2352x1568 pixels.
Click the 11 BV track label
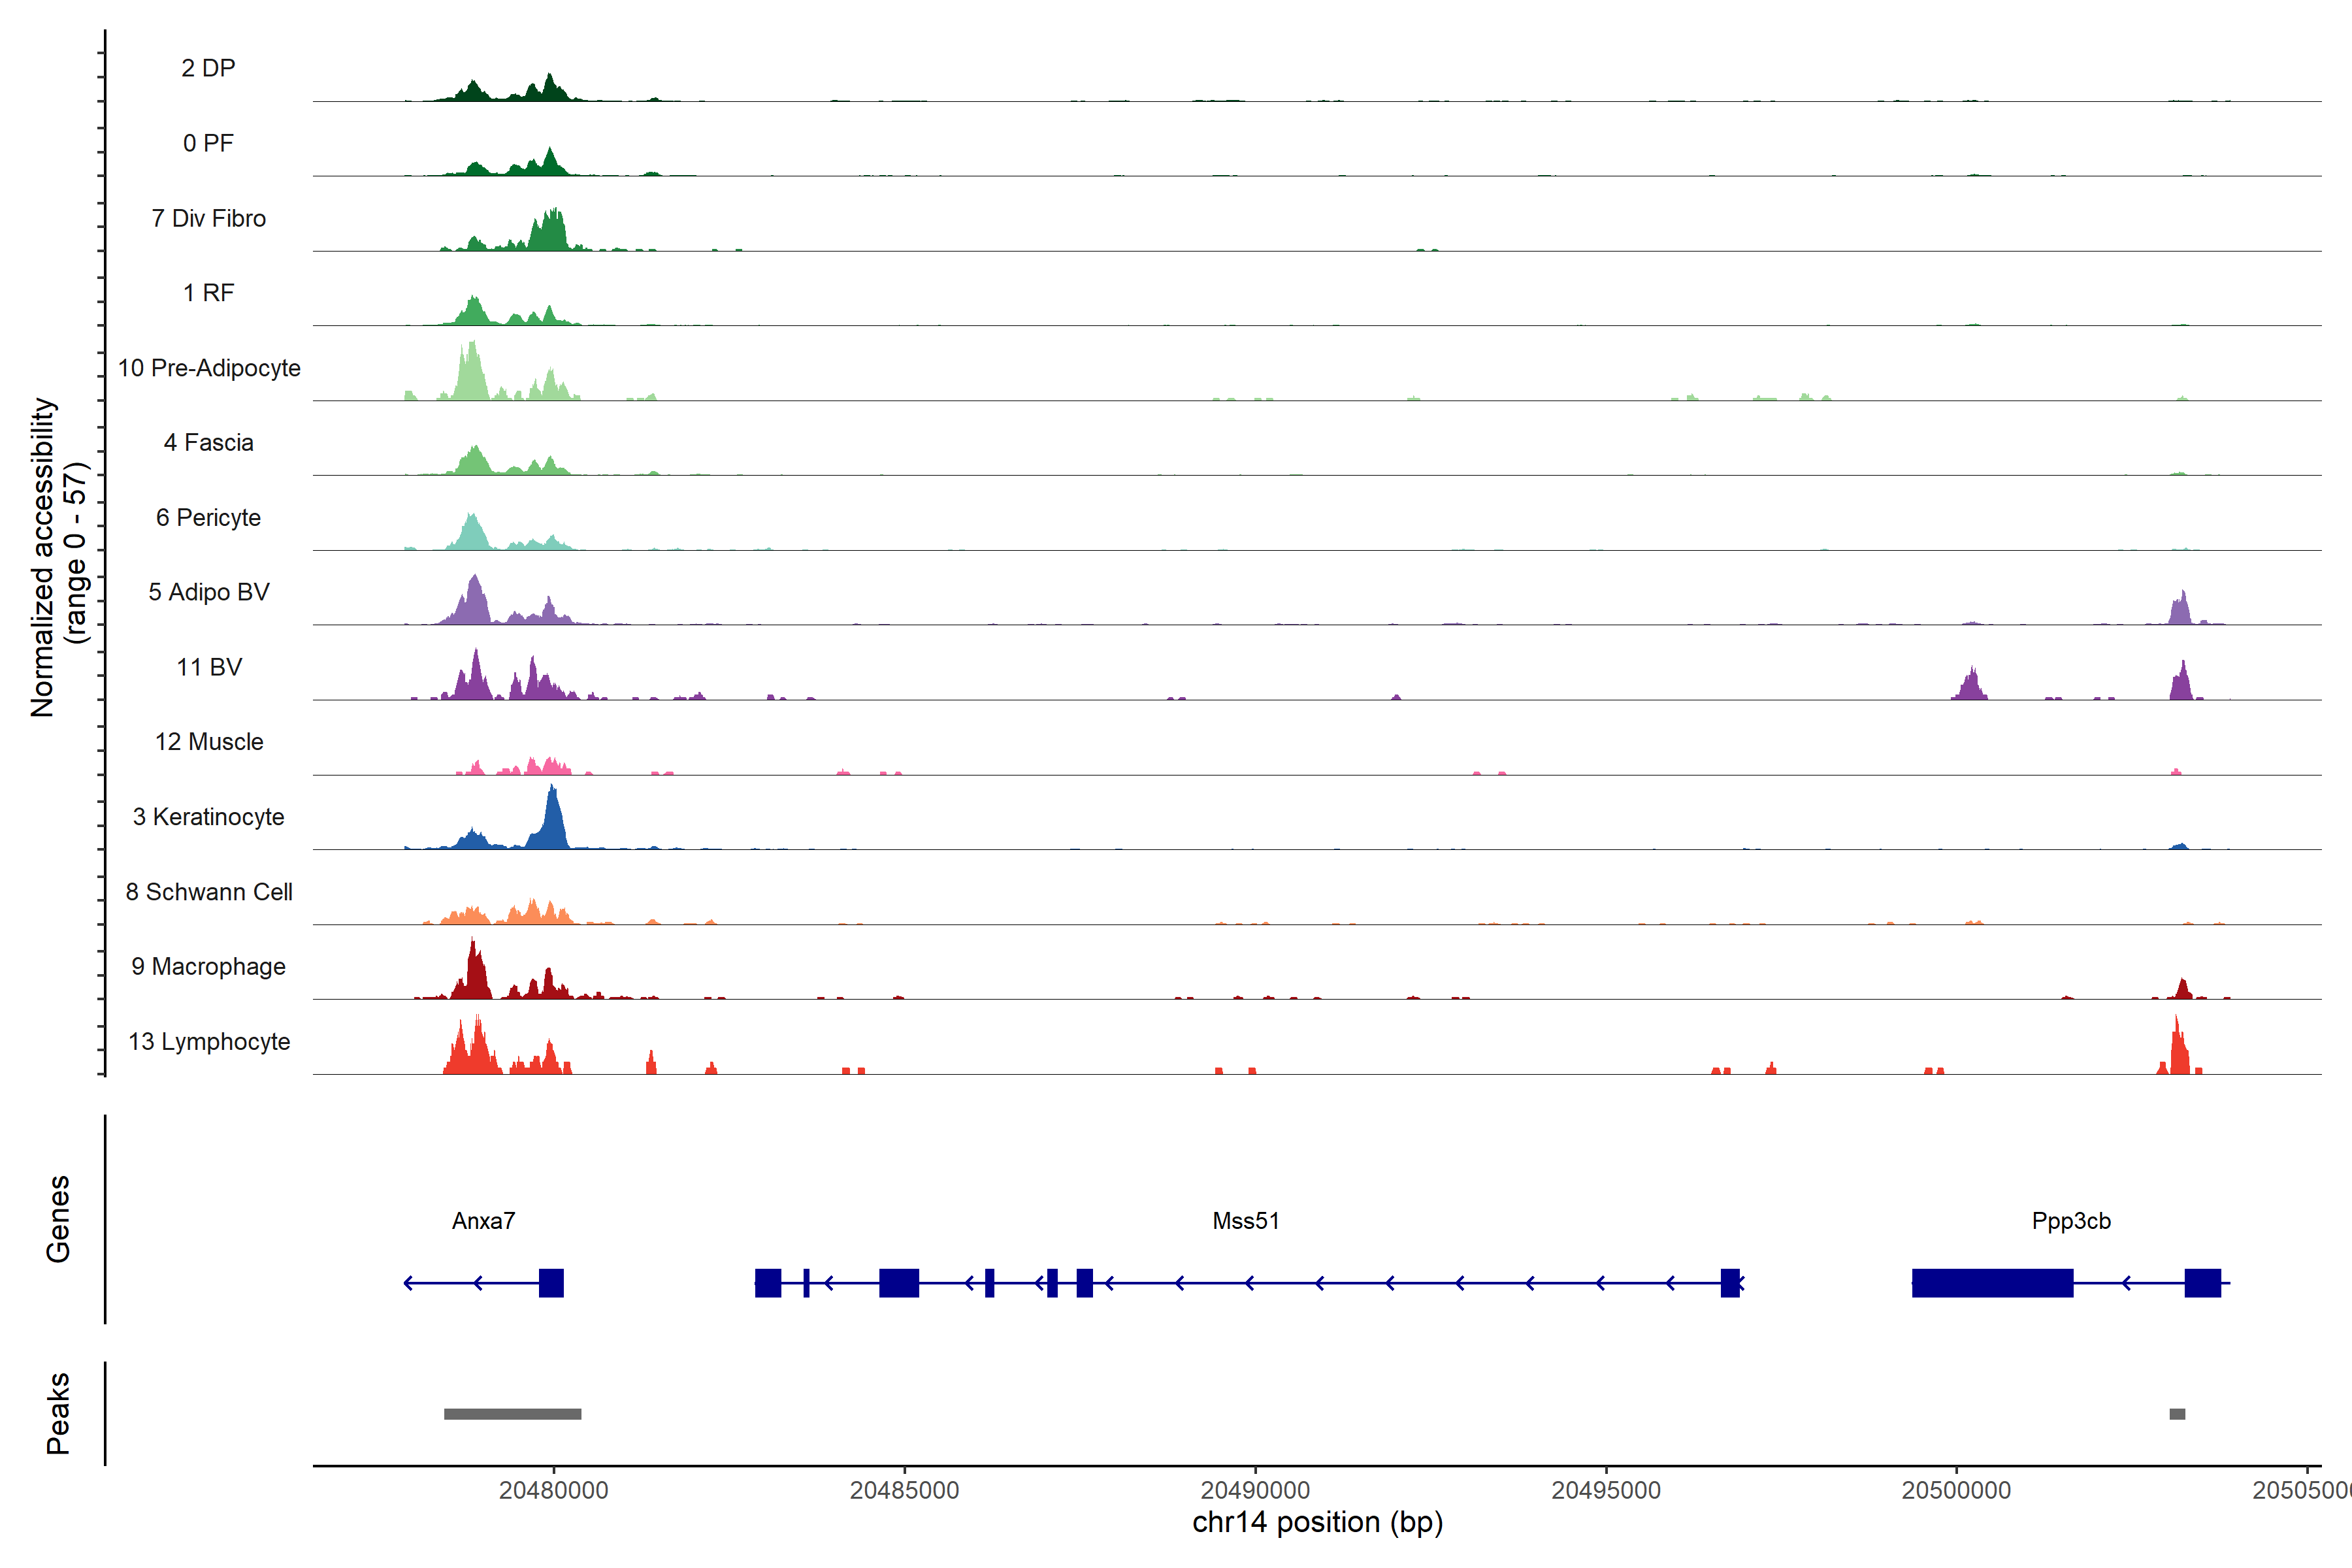click(x=209, y=667)
